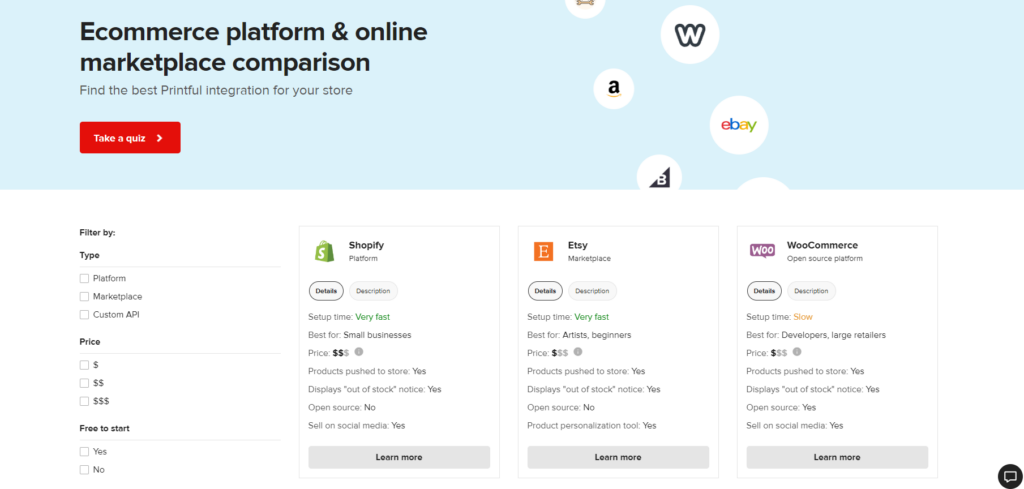Image resolution: width=1024 pixels, height=489 pixels.
Task: Click the Amazon logo circle
Action: click(613, 89)
